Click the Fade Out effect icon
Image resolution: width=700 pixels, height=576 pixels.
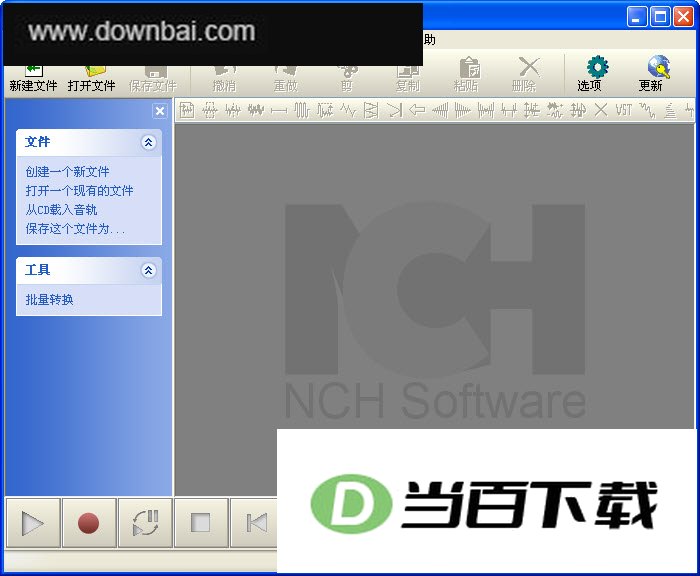click(x=463, y=110)
